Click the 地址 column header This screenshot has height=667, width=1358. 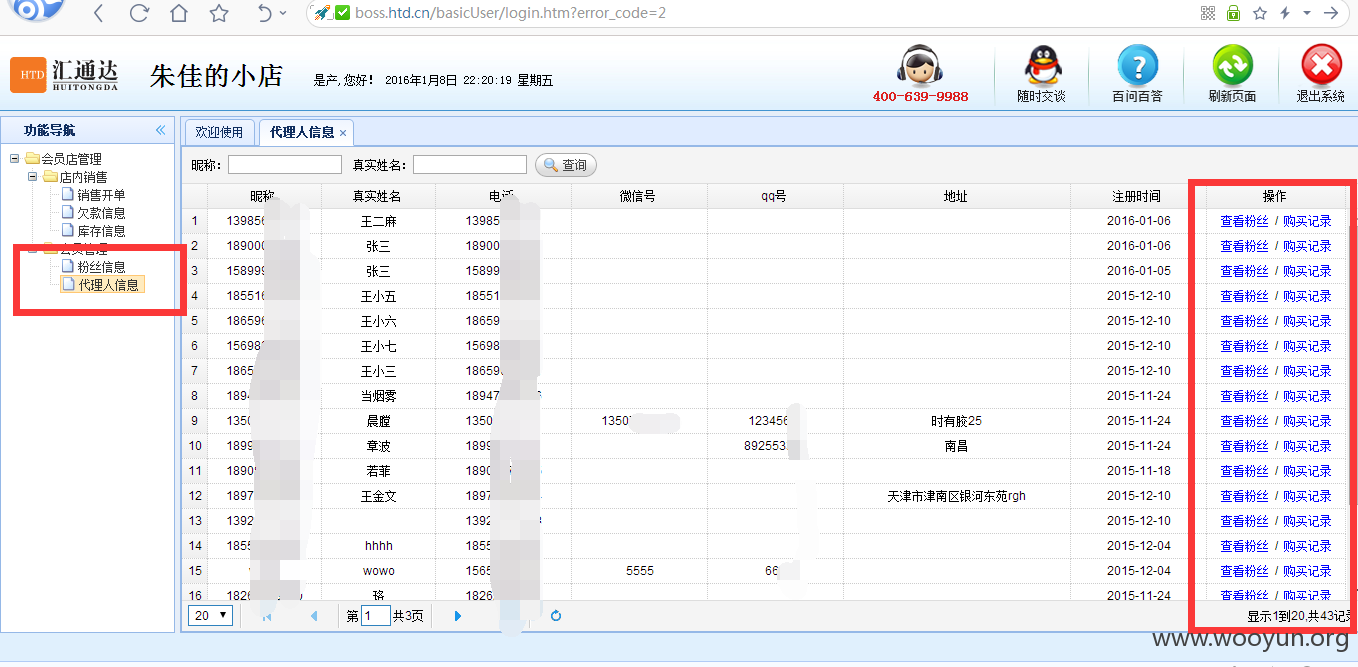956,196
